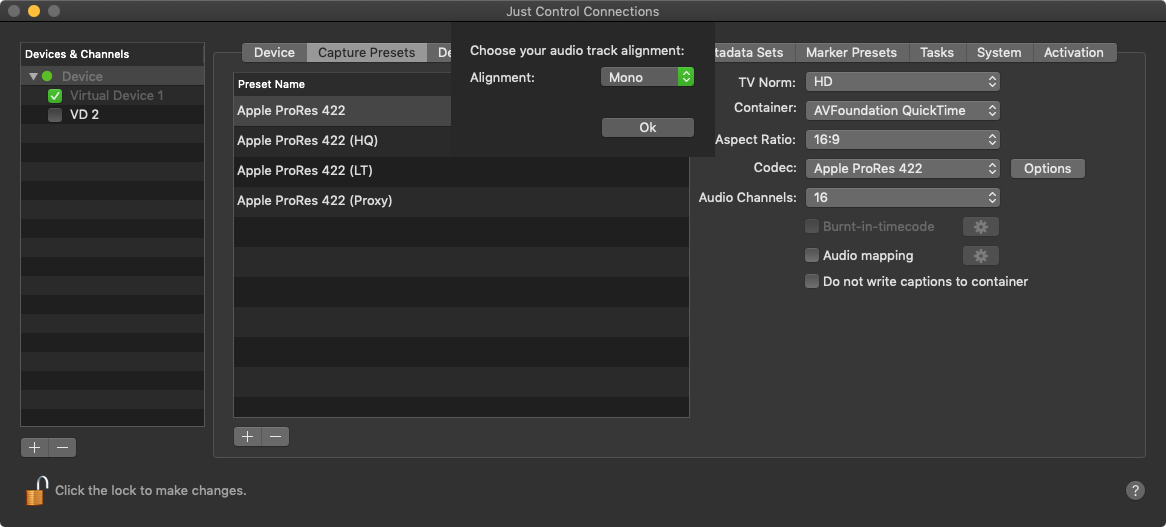This screenshot has height=527, width=1166.
Task: Select the Apple ProRes 422 (LT) preset
Action: pos(461,171)
